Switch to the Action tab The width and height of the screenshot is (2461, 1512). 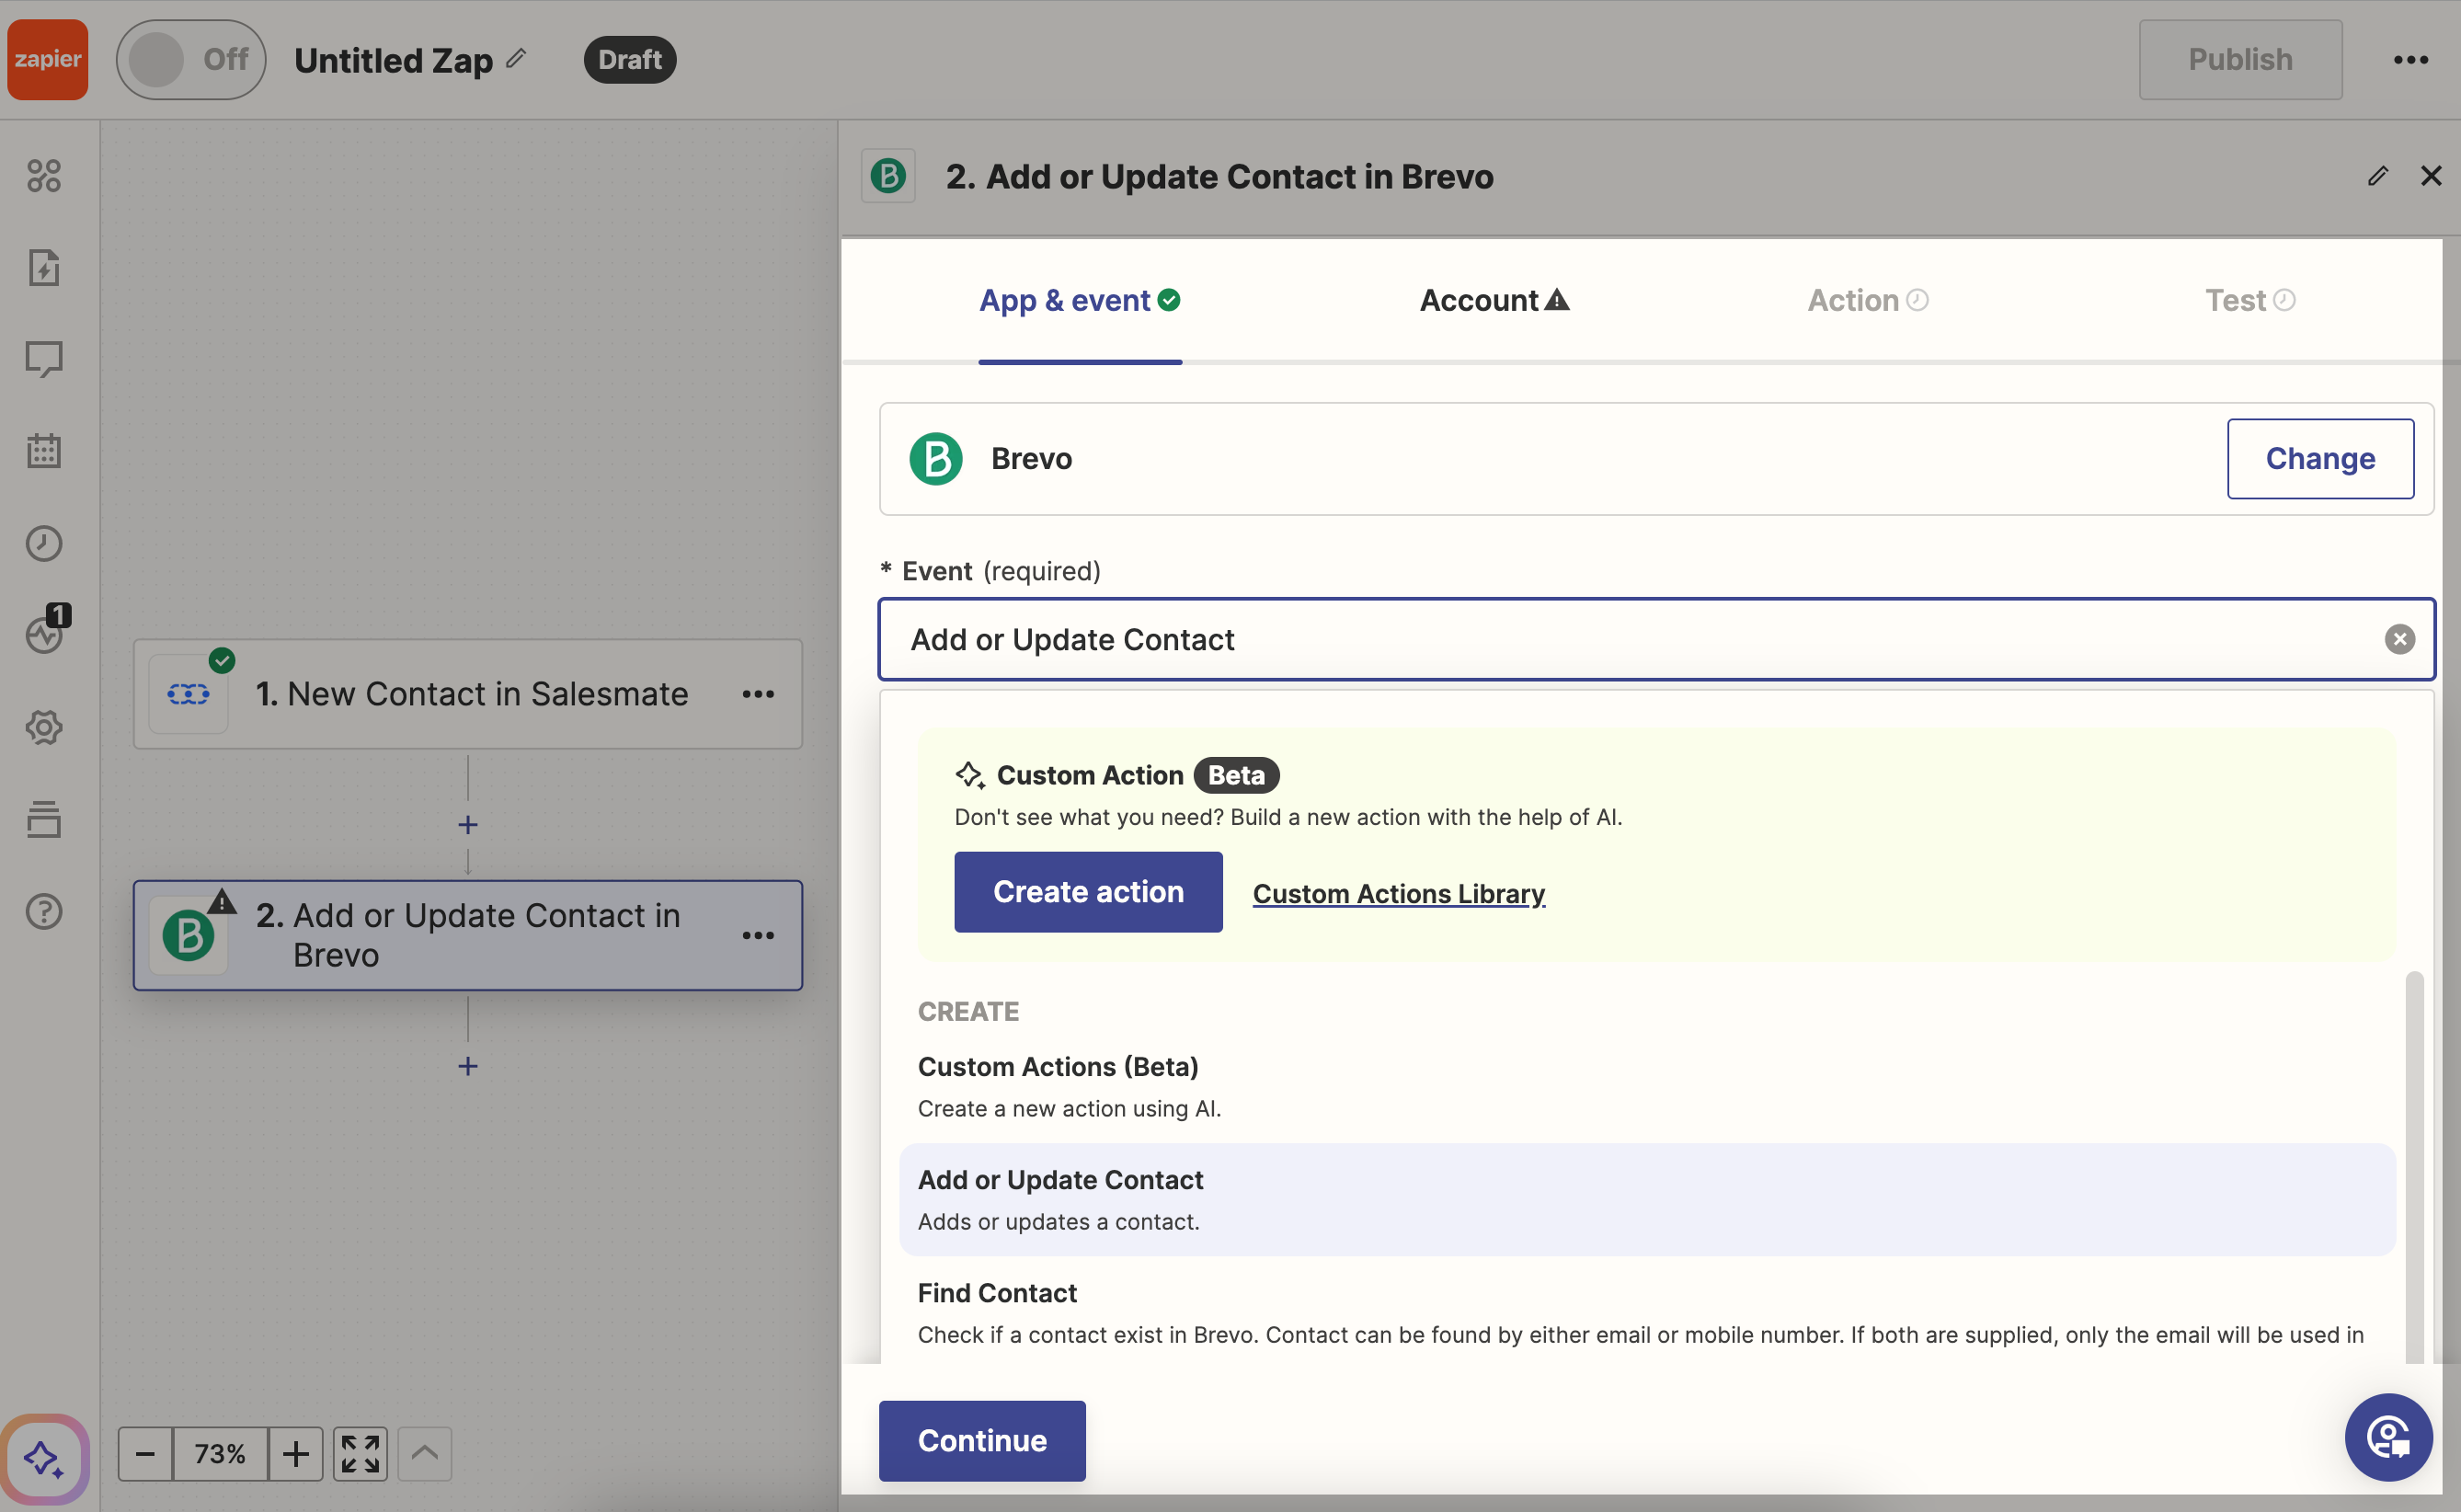pos(1867,300)
